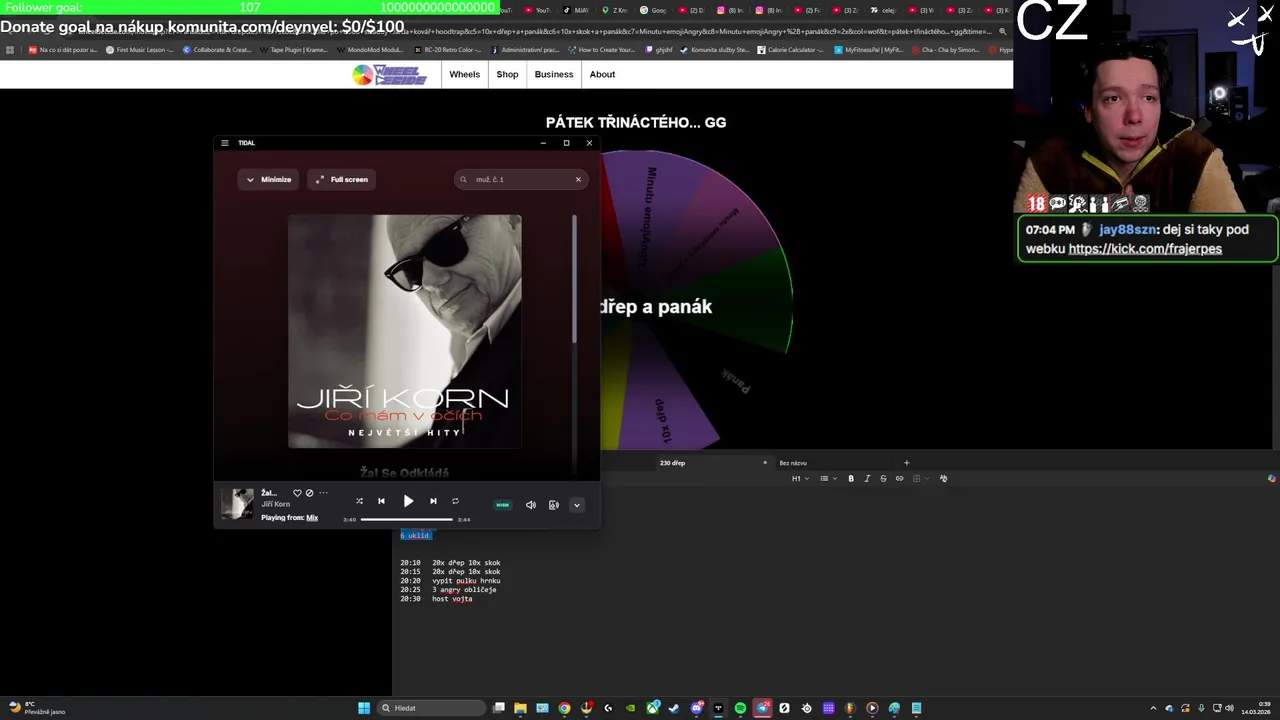Click the Wheel Decide logo
The width and height of the screenshot is (1280, 720).
(390, 75)
